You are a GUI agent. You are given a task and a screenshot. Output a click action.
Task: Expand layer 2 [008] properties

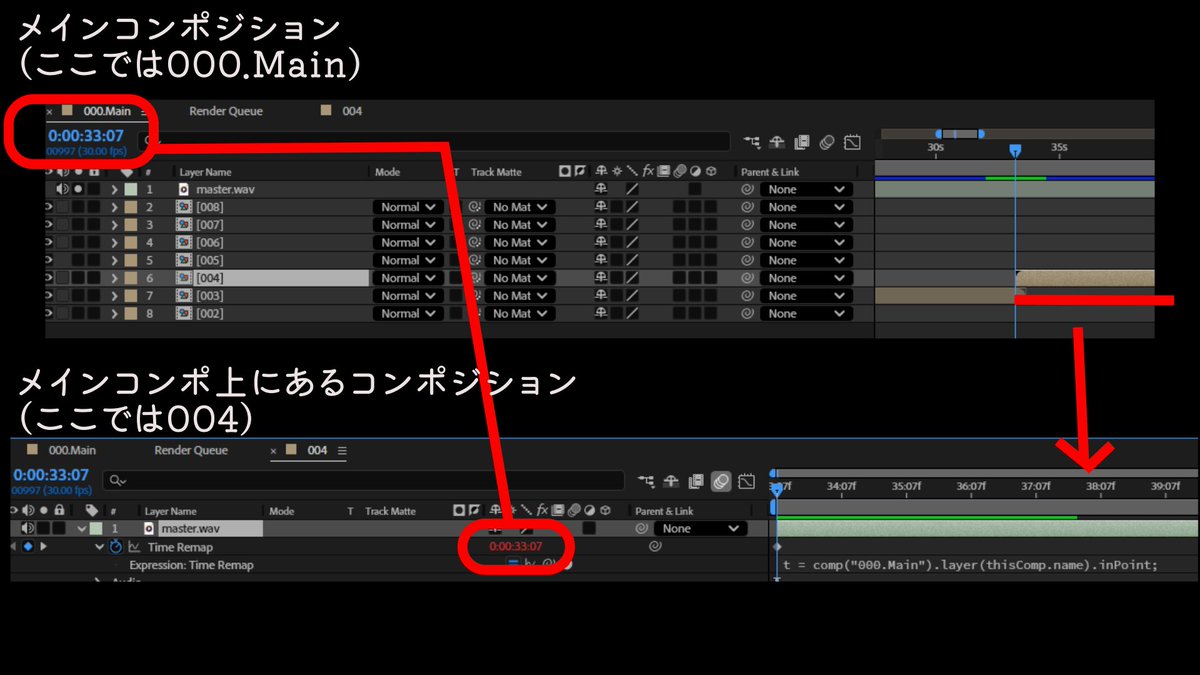[x=114, y=207]
